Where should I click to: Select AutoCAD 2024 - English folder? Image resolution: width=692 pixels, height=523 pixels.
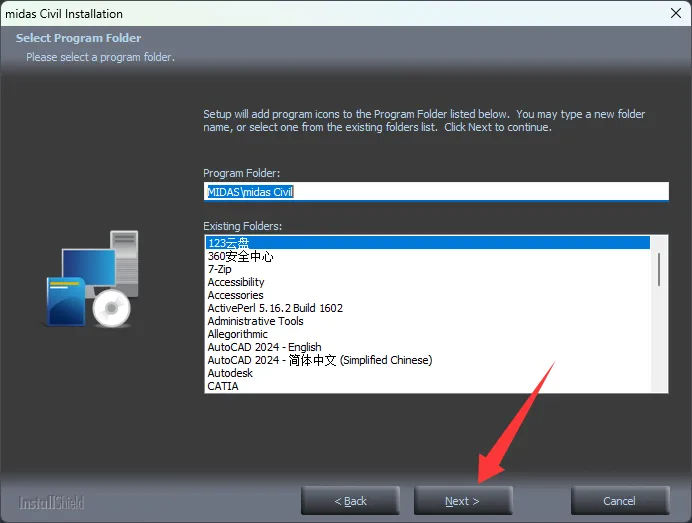pyautogui.click(x=427, y=347)
